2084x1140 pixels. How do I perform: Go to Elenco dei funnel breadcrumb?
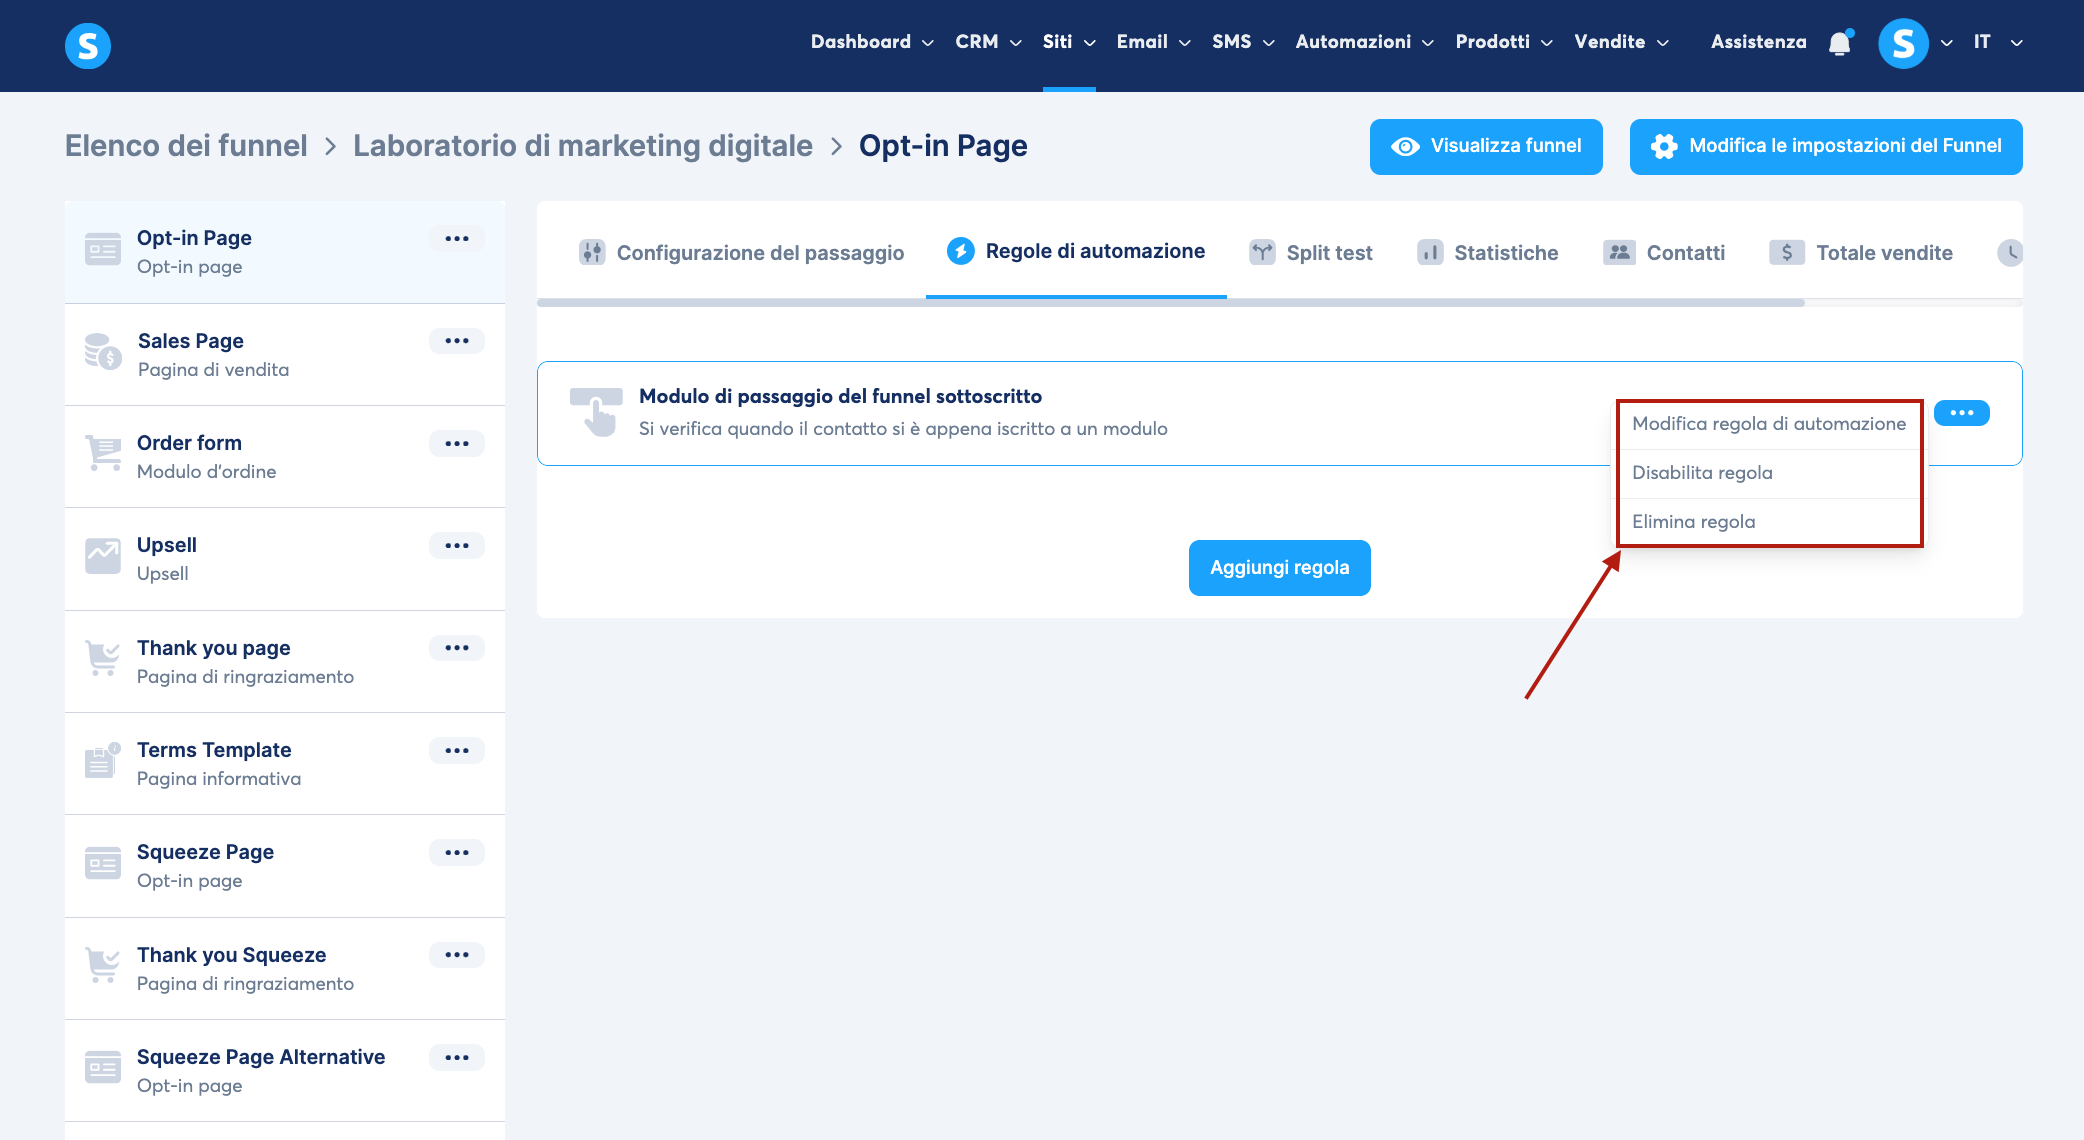point(186,146)
